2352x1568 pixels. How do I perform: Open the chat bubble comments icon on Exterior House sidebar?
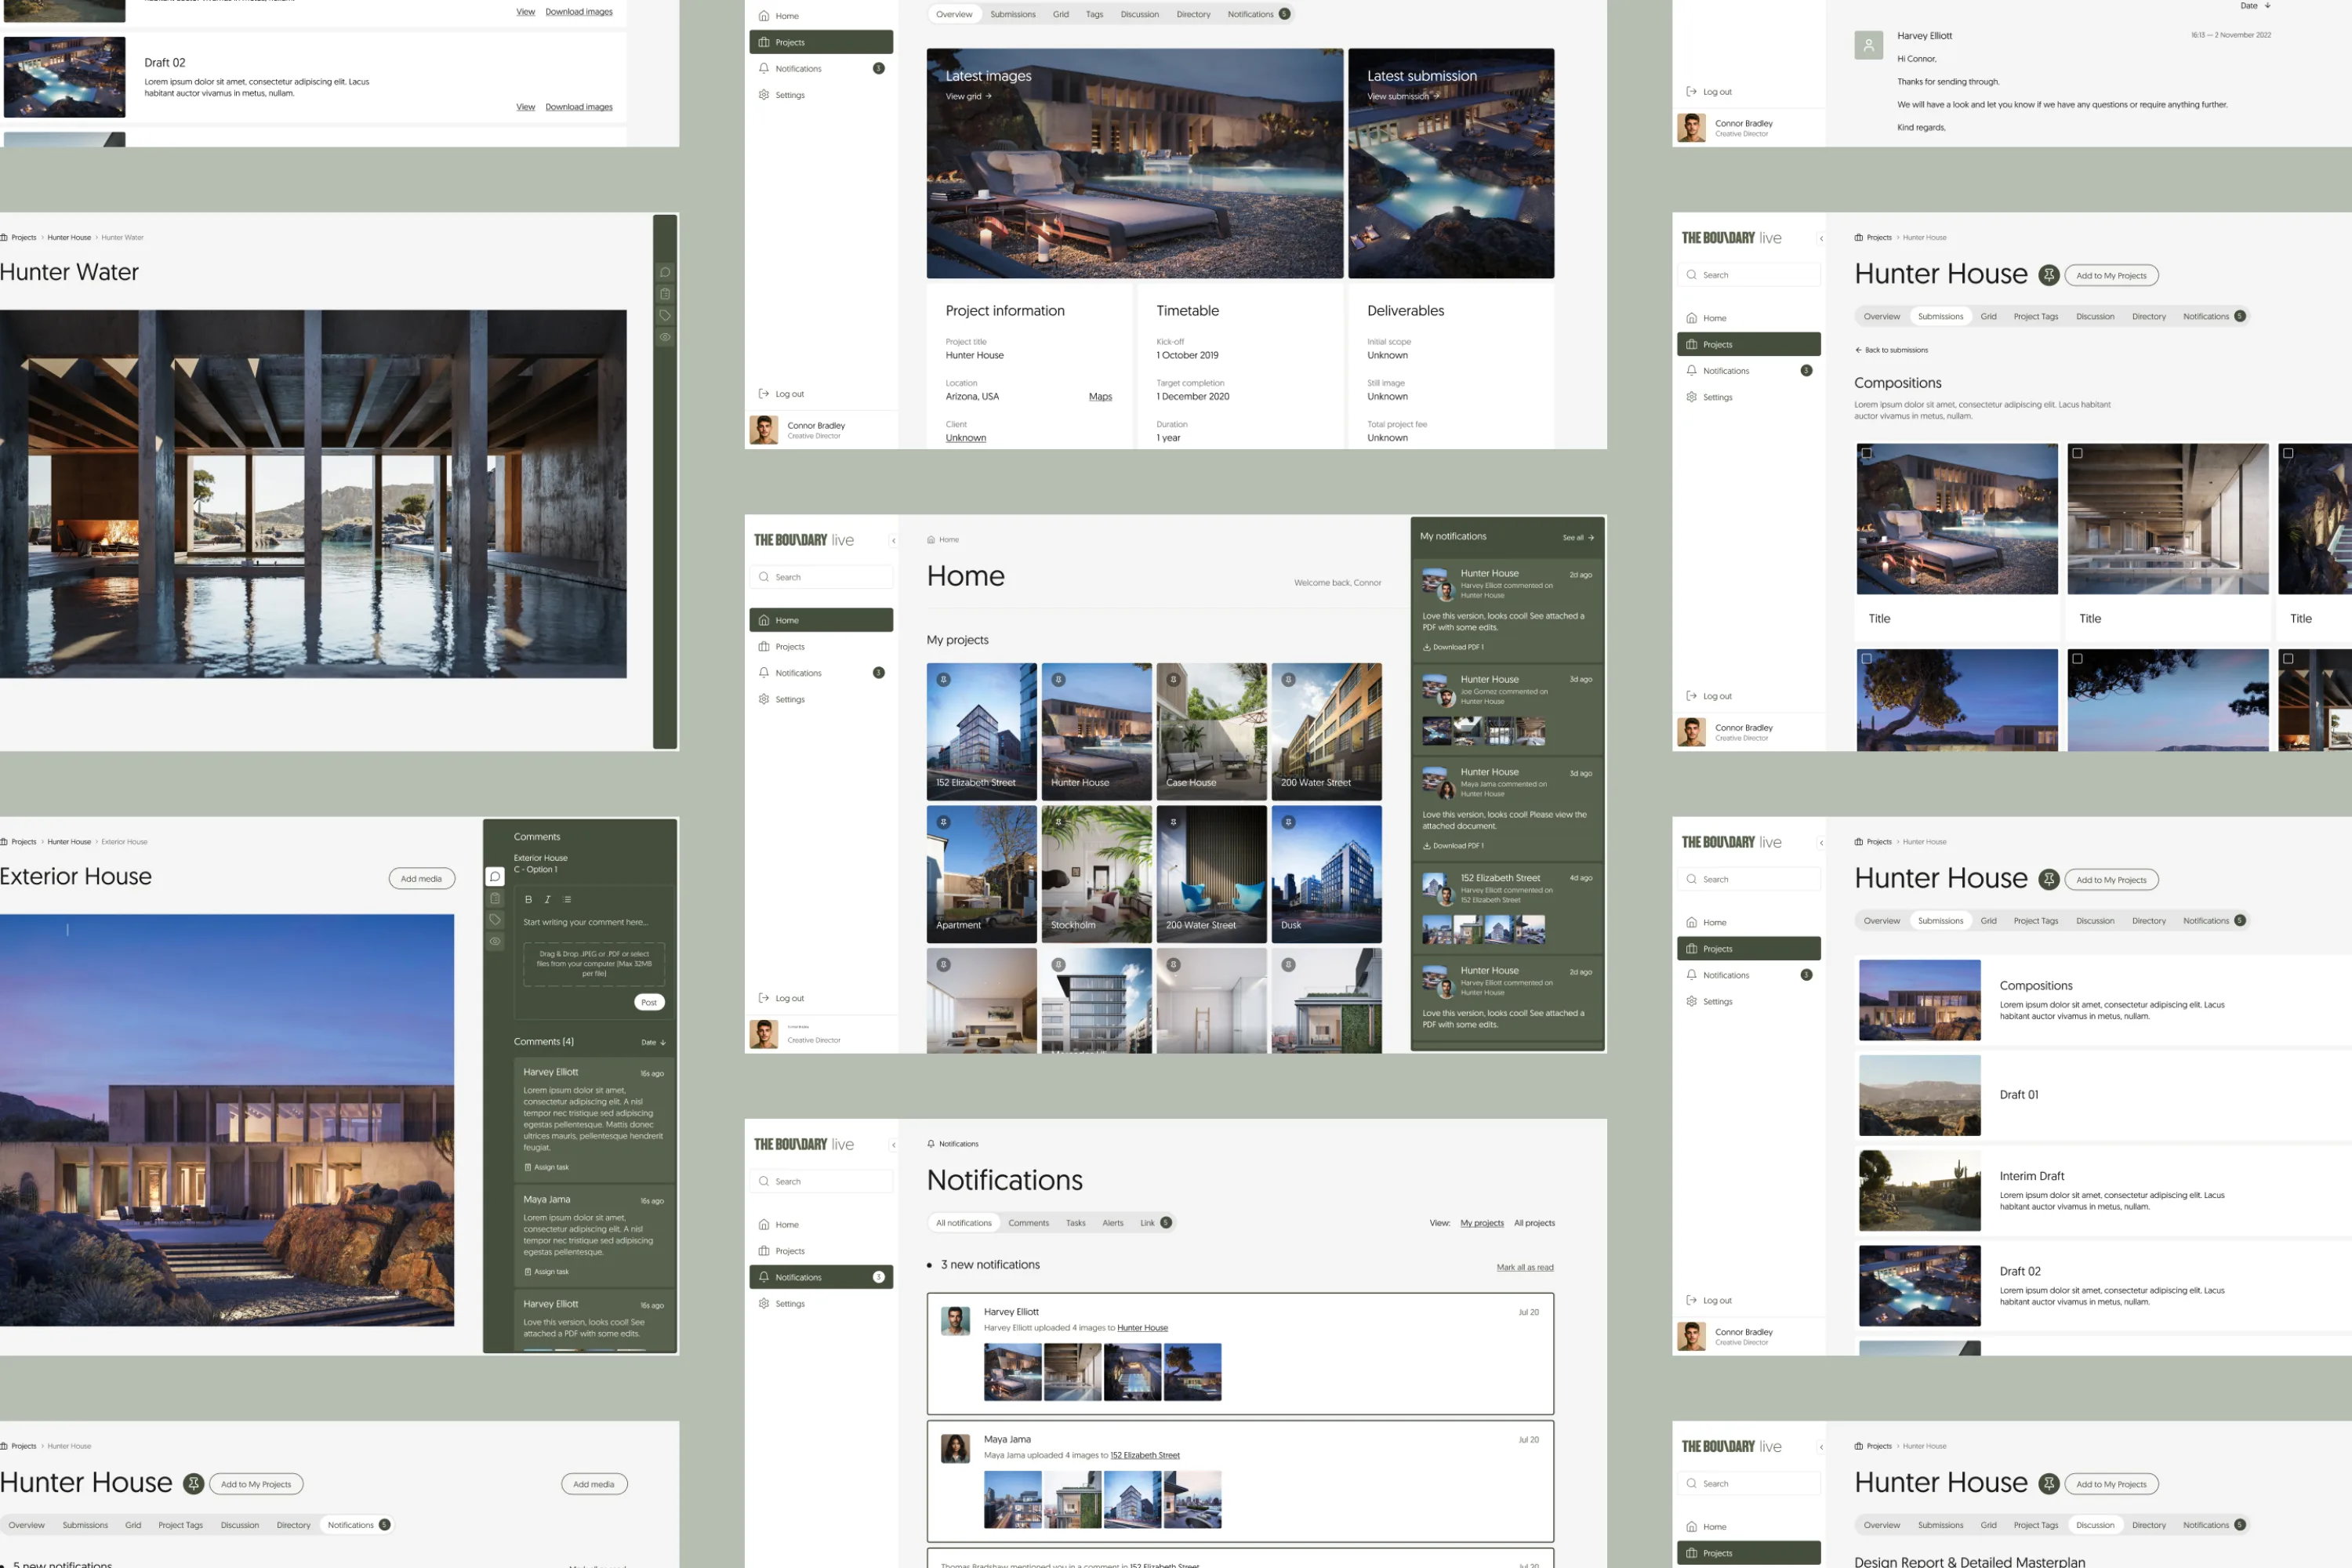pyautogui.click(x=495, y=876)
